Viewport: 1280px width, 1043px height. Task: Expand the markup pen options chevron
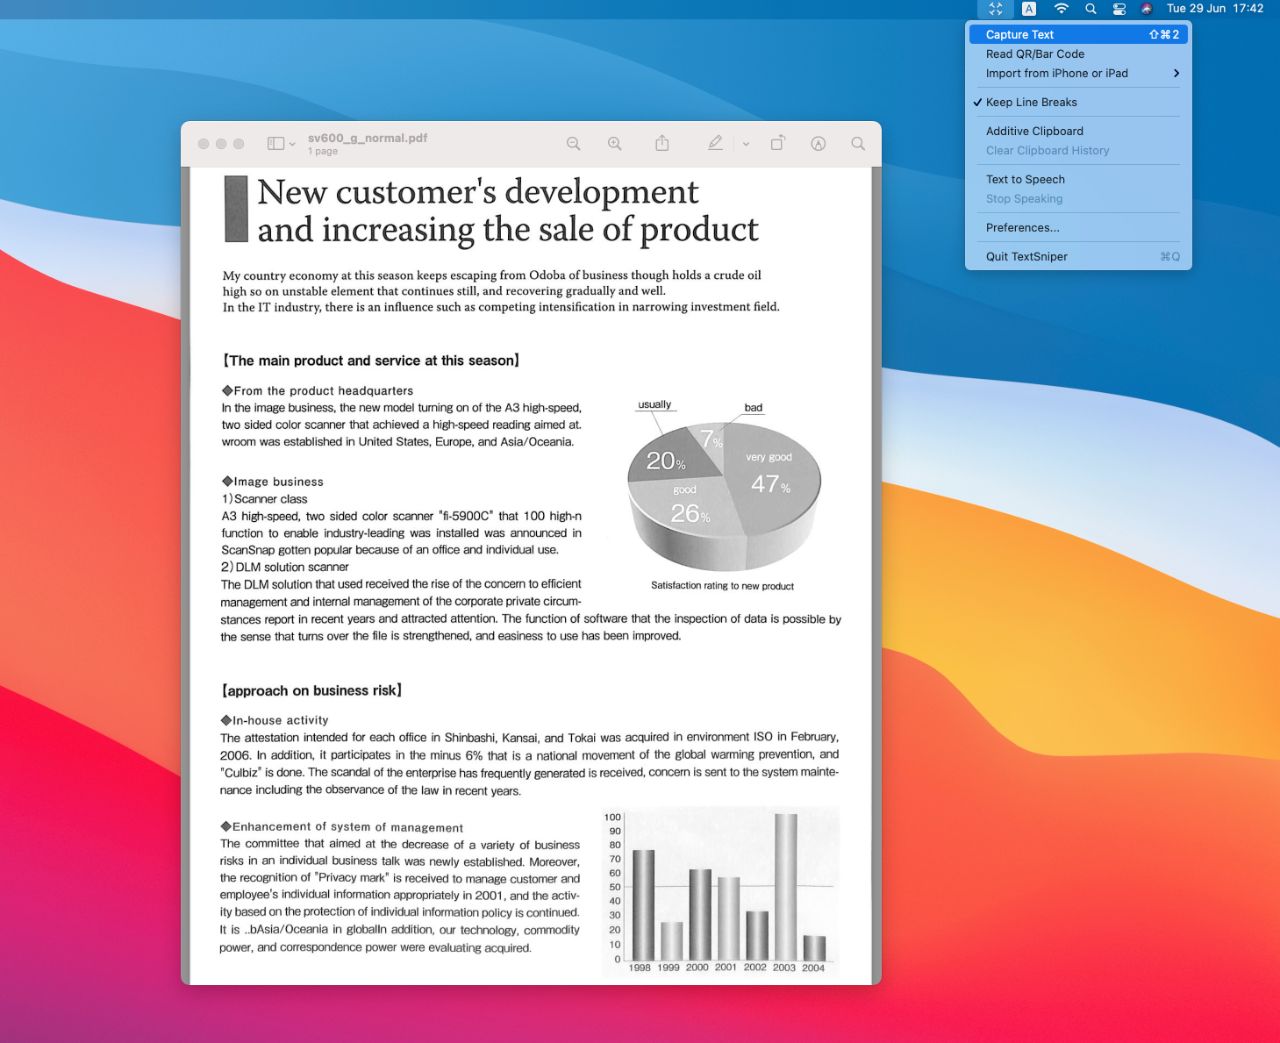pyautogui.click(x=746, y=144)
